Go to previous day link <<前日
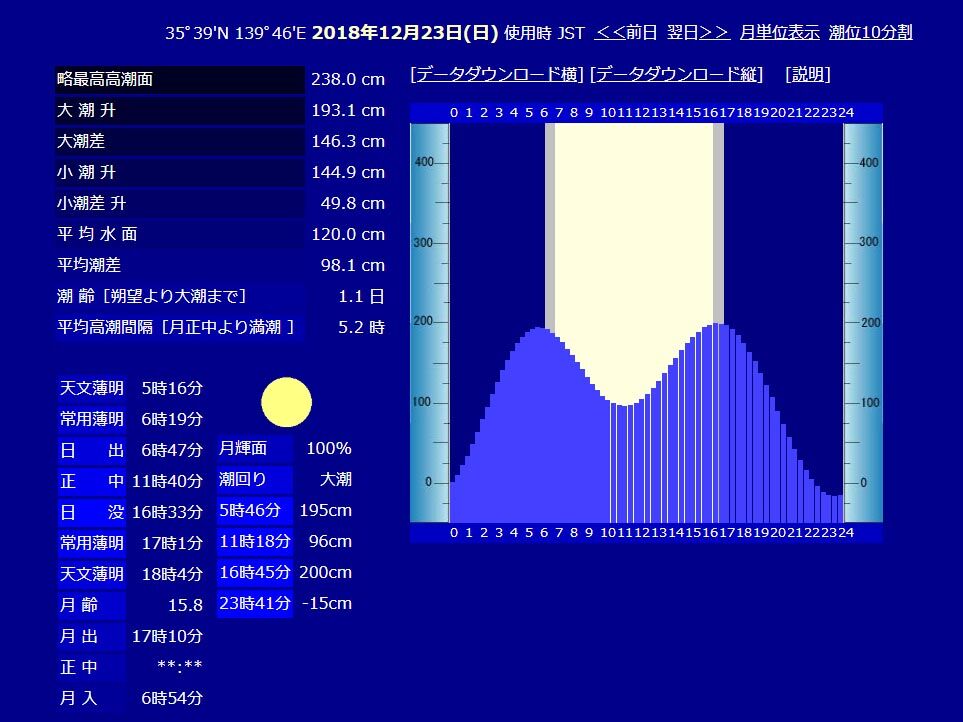 (625, 32)
